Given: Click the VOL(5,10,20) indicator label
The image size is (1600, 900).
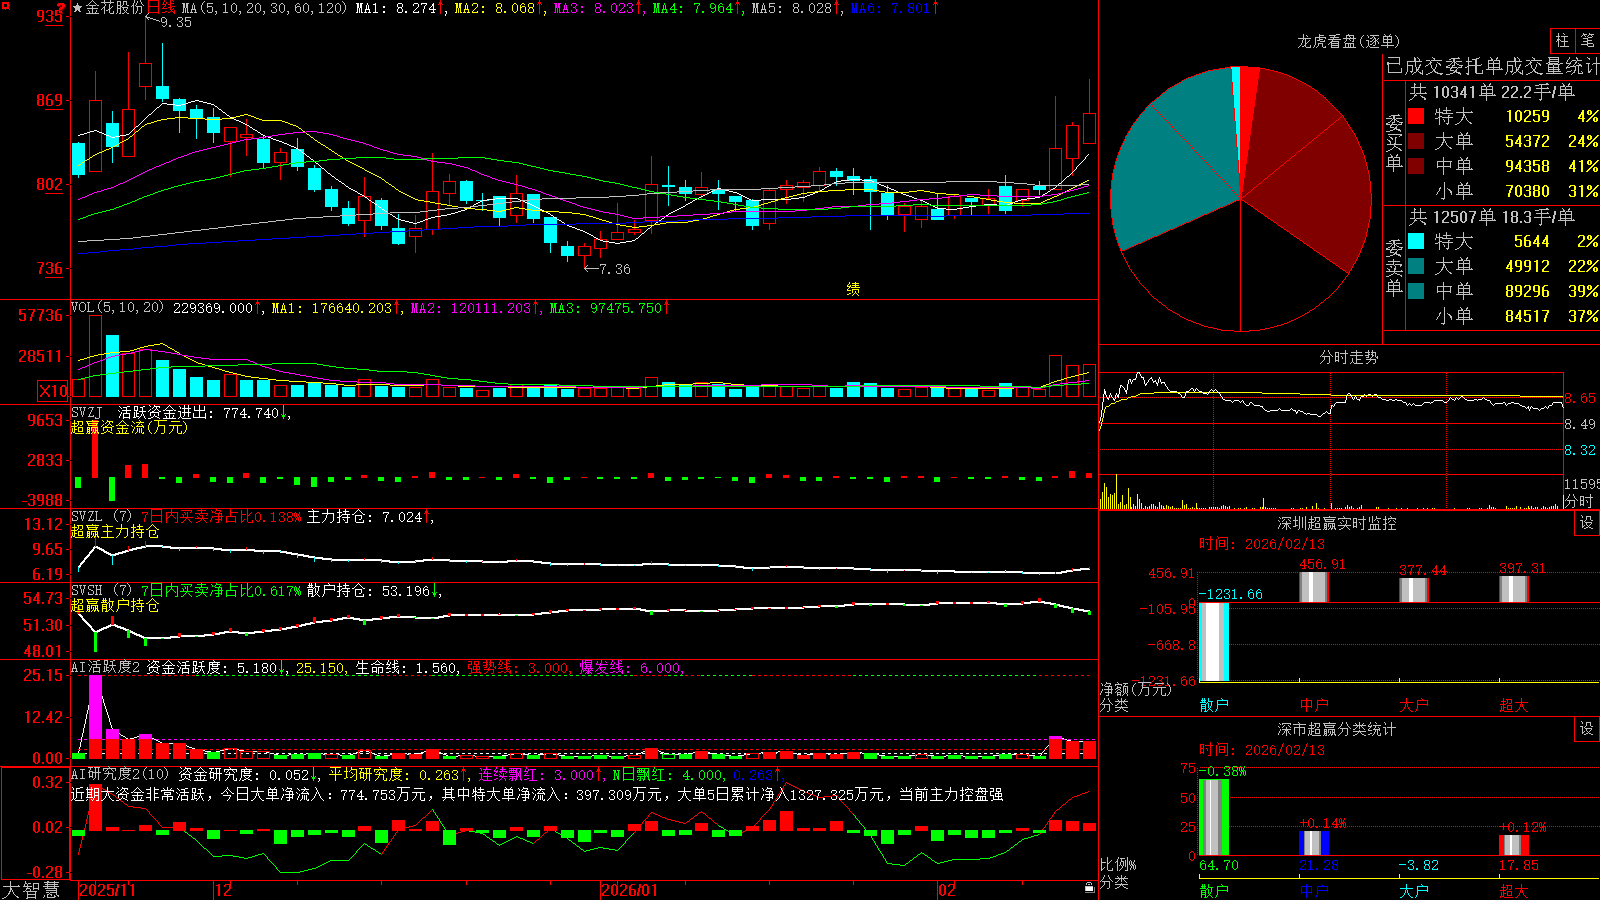Looking at the screenshot, I should coord(117,308).
